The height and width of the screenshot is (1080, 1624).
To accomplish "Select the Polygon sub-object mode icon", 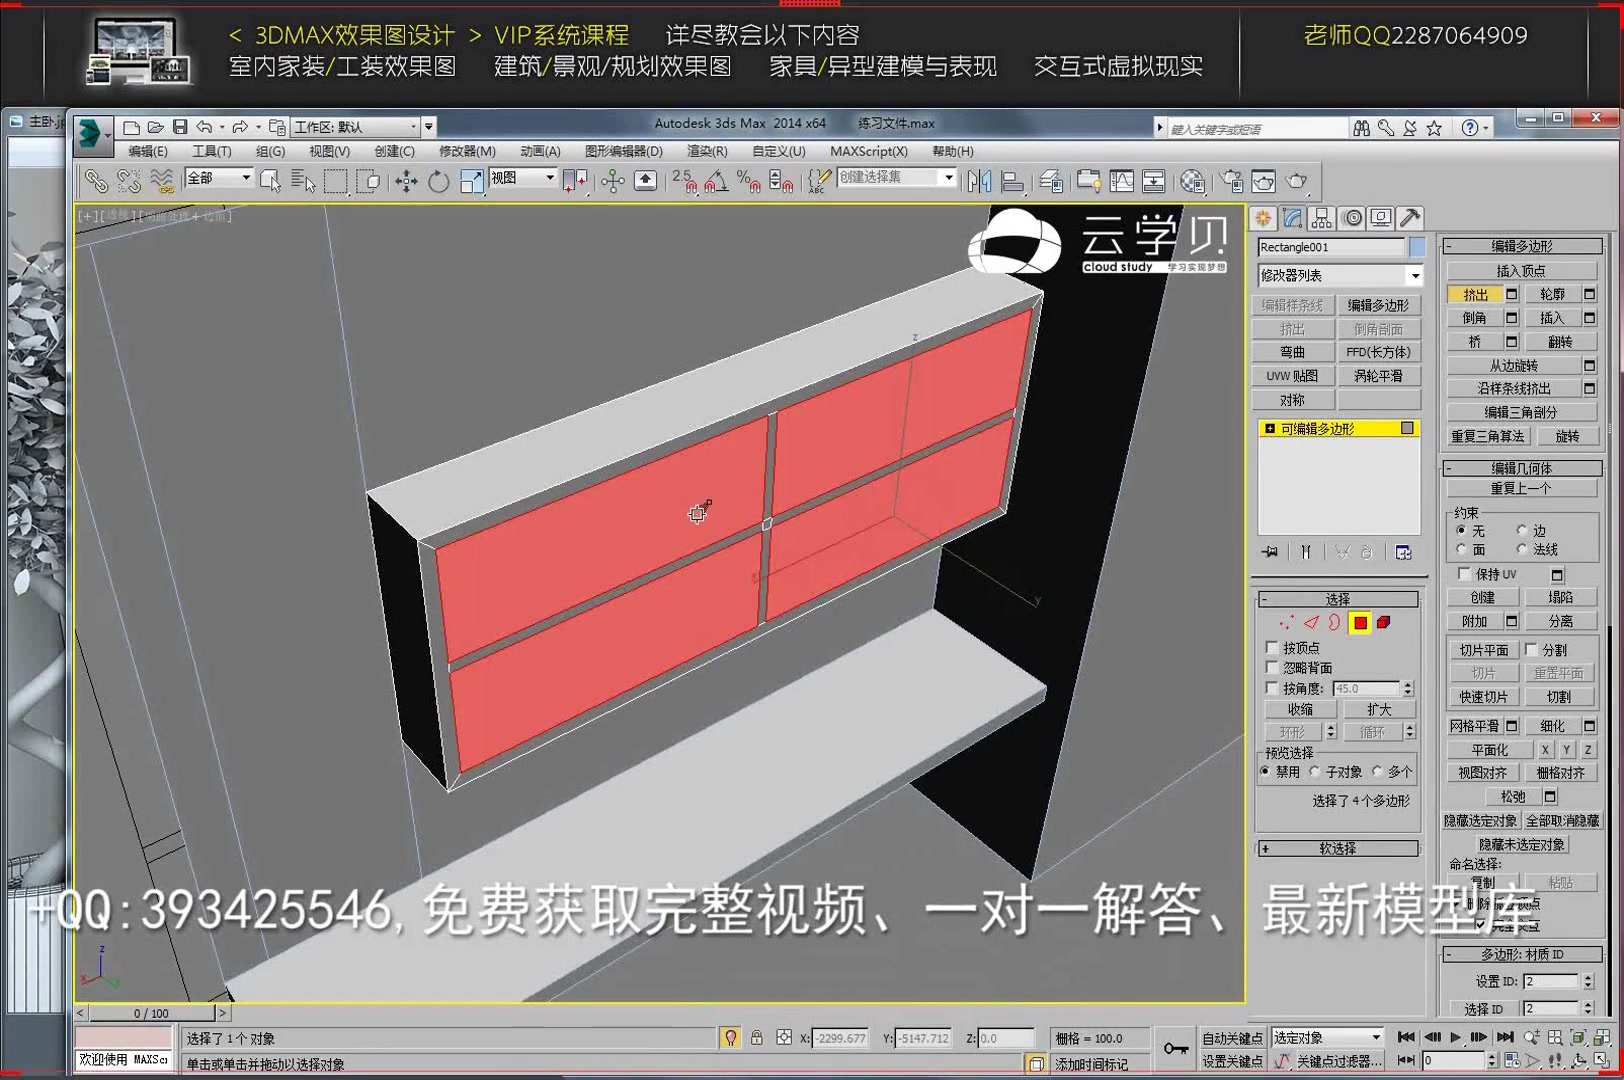I will click(1358, 622).
